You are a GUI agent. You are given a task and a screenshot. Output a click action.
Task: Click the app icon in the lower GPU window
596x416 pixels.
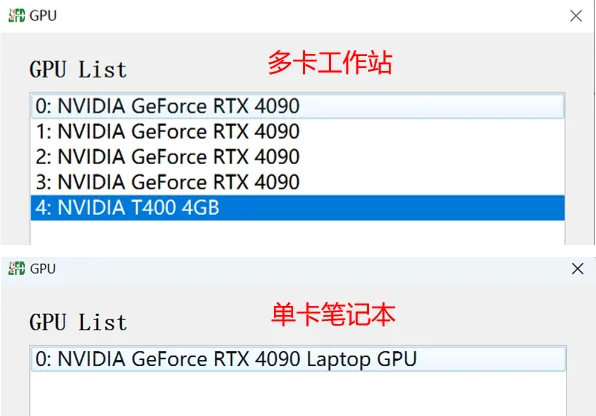click(x=17, y=268)
